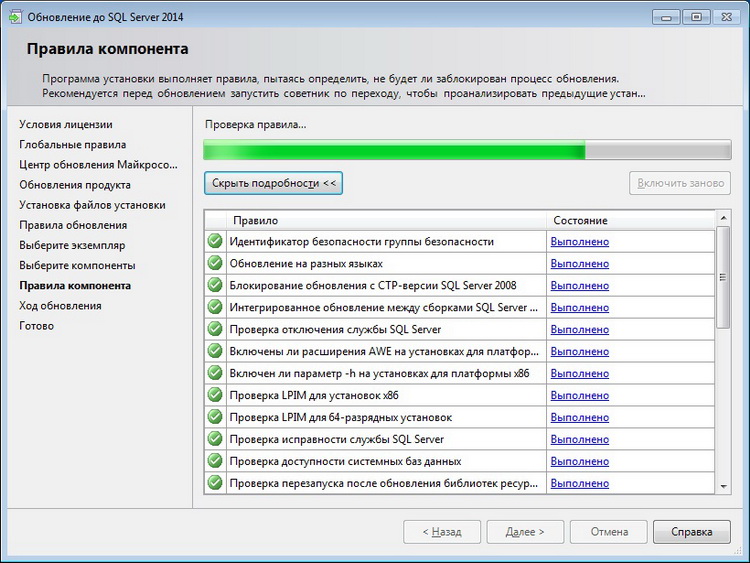Open Выполнено link for LPIM x86 rule
Viewport: 750px width, 563px height.
(580, 396)
